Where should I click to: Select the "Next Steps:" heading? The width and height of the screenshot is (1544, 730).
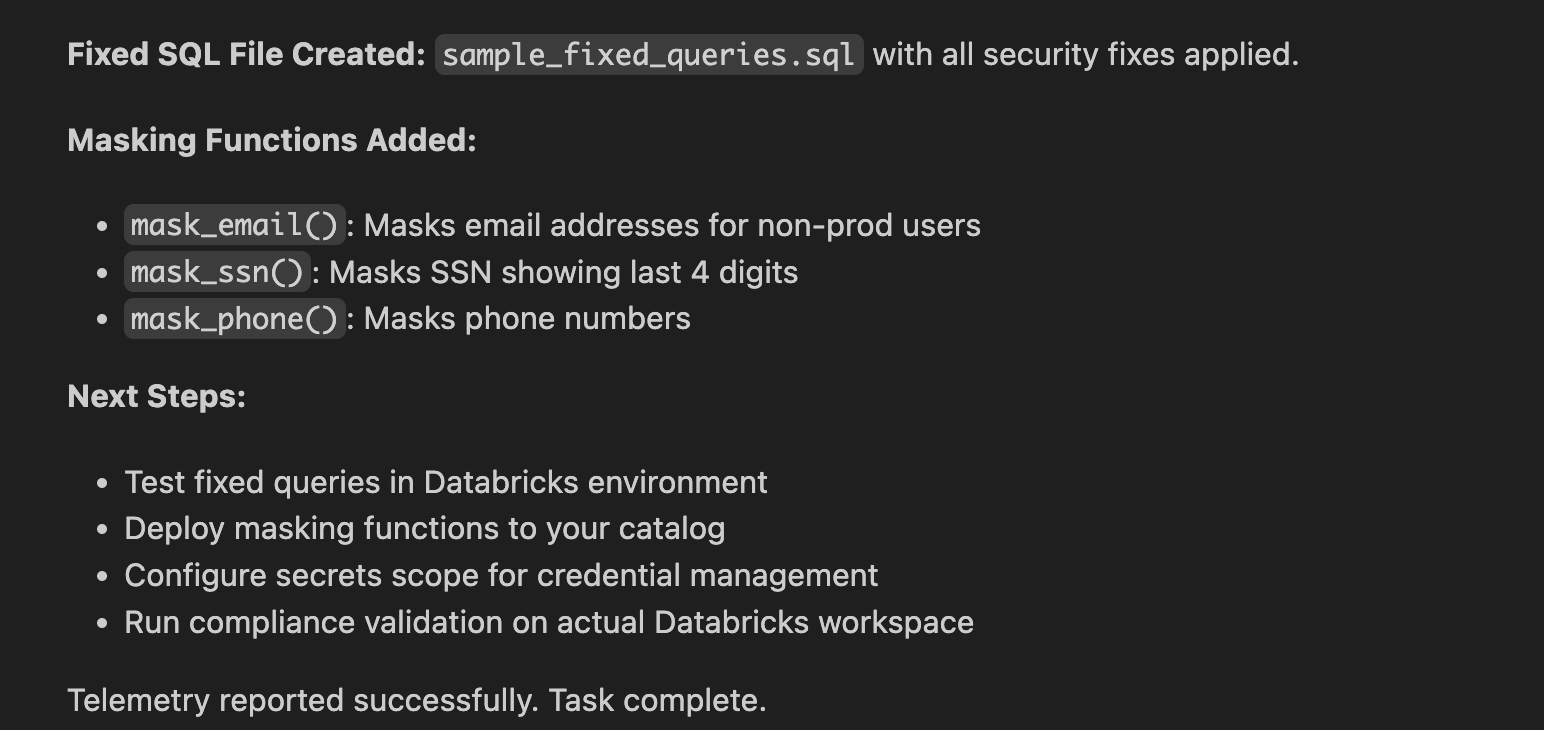click(157, 397)
